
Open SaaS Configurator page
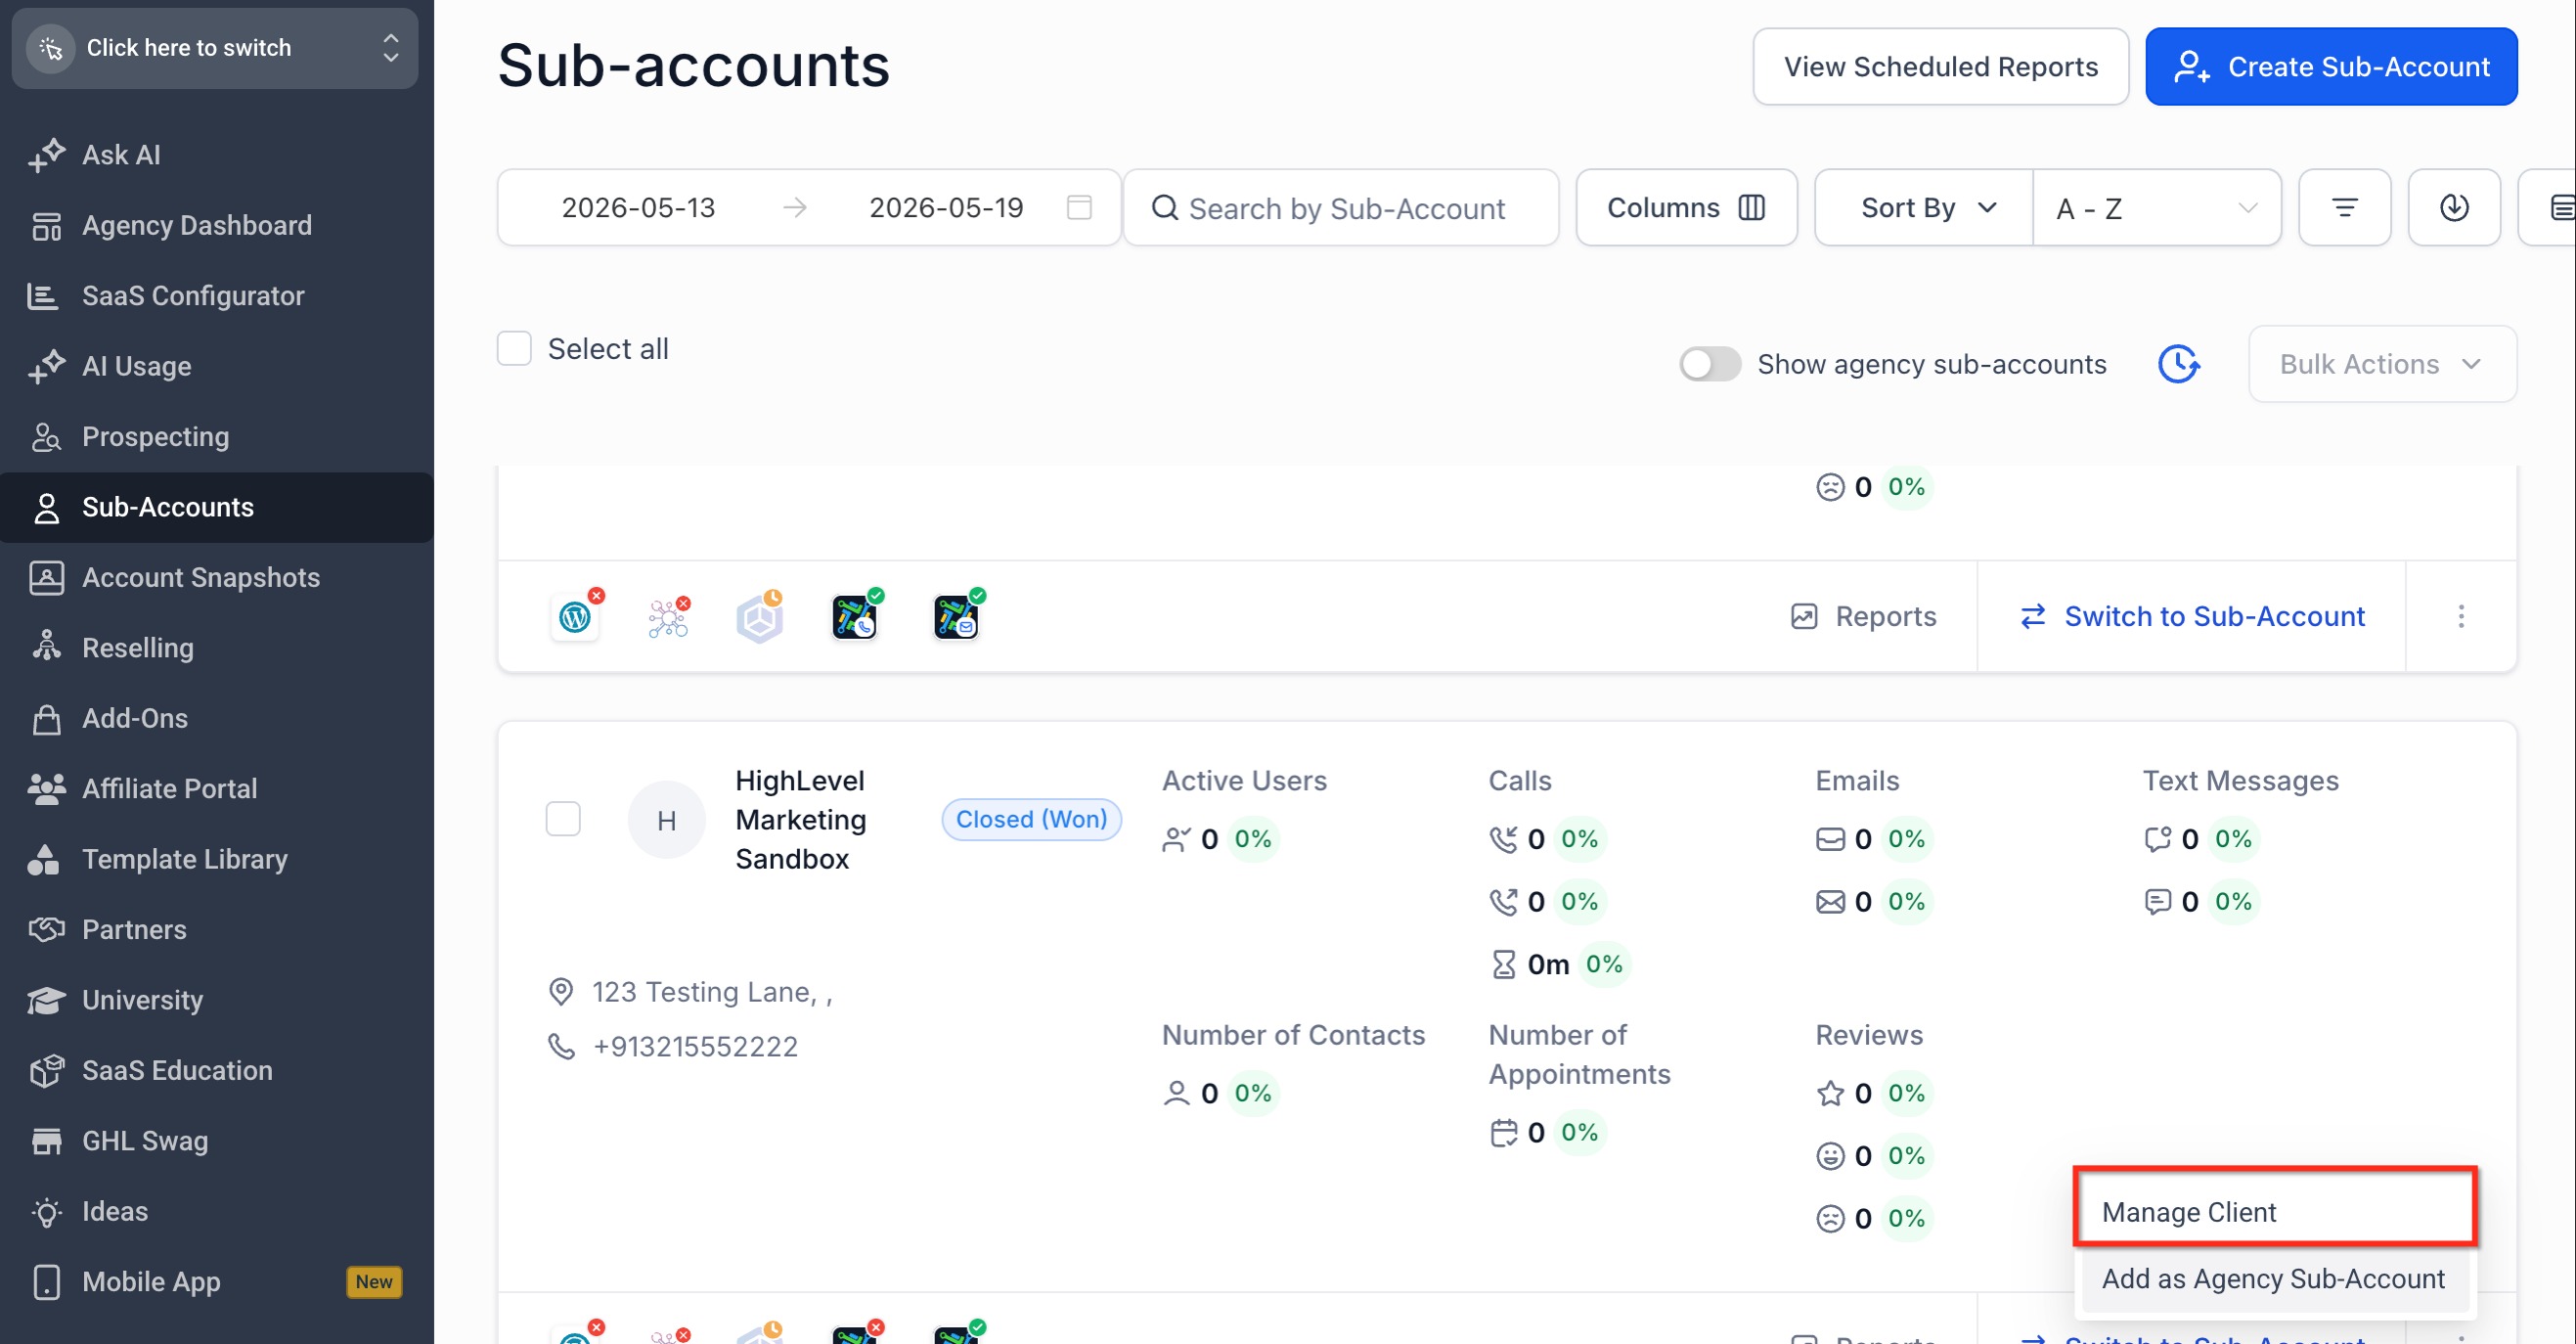[216, 296]
